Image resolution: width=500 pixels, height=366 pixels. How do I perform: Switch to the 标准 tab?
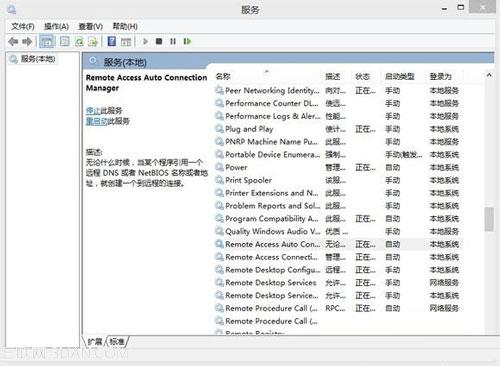click(x=117, y=341)
